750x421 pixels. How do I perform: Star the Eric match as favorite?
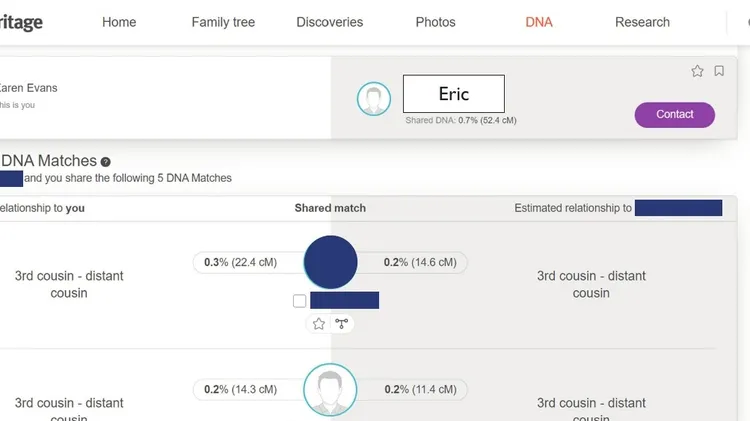coord(697,71)
